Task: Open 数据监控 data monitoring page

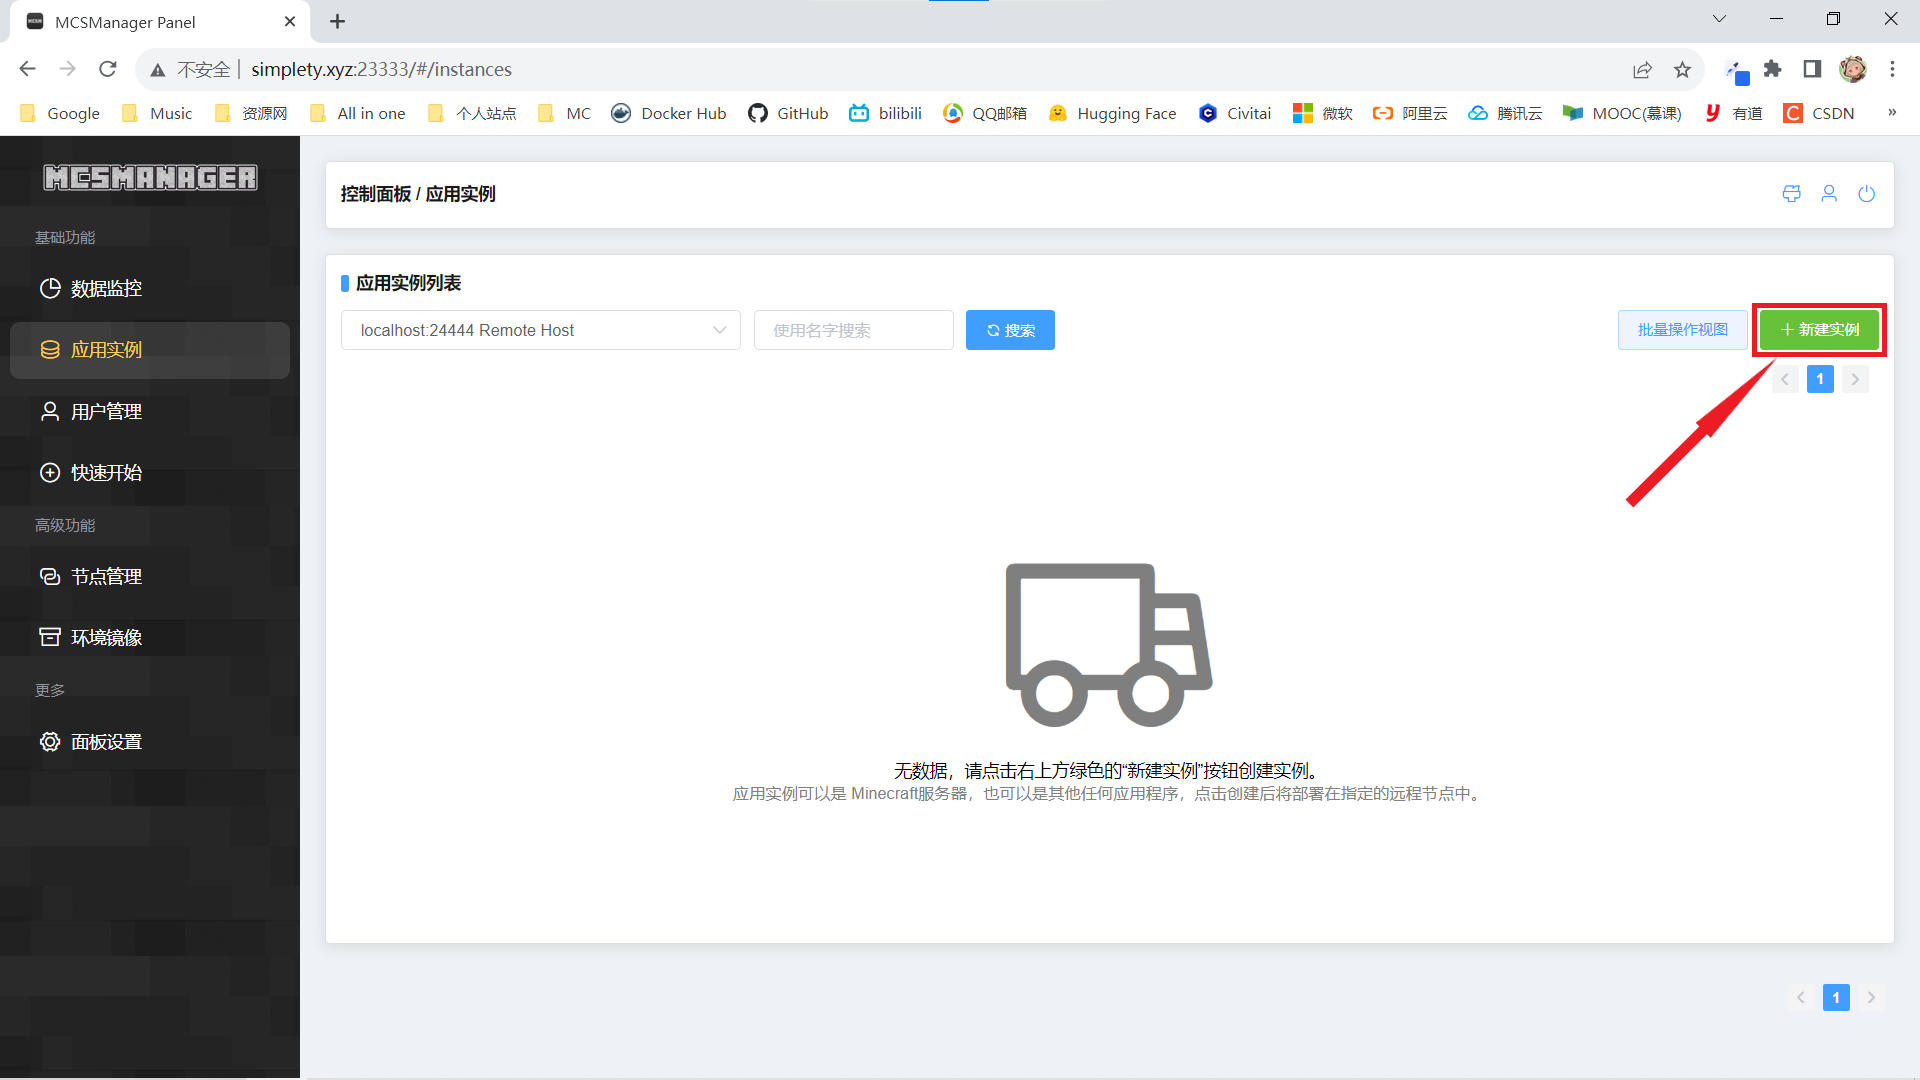Action: click(x=106, y=289)
